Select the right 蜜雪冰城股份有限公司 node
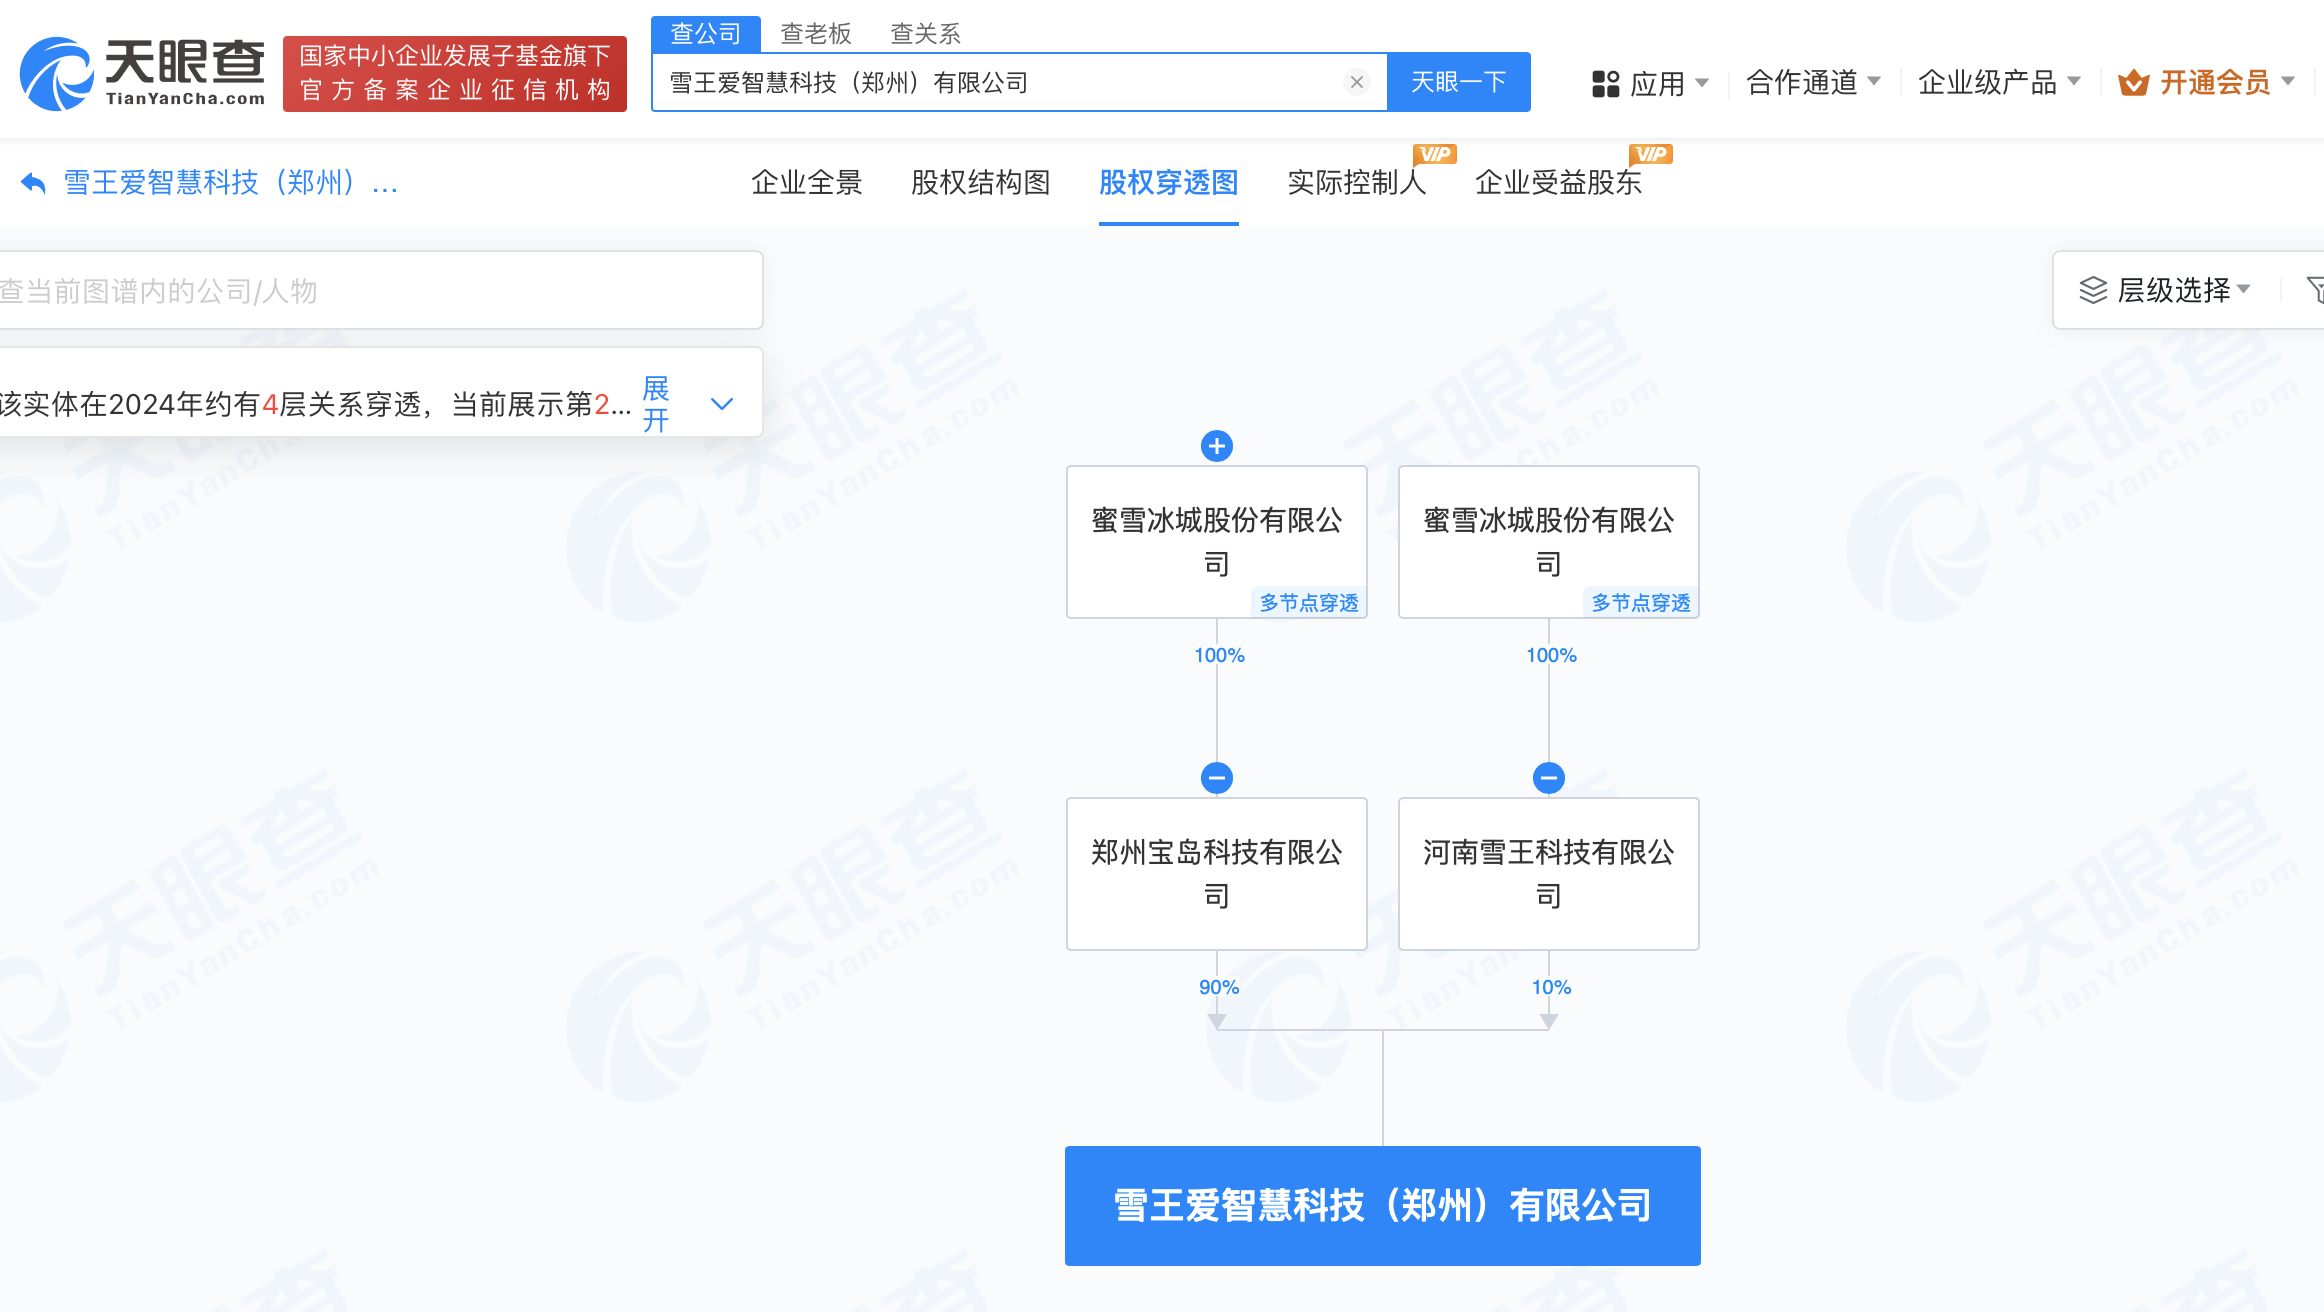Image resolution: width=2324 pixels, height=1312 pixels. click(x=1549, y=542)
